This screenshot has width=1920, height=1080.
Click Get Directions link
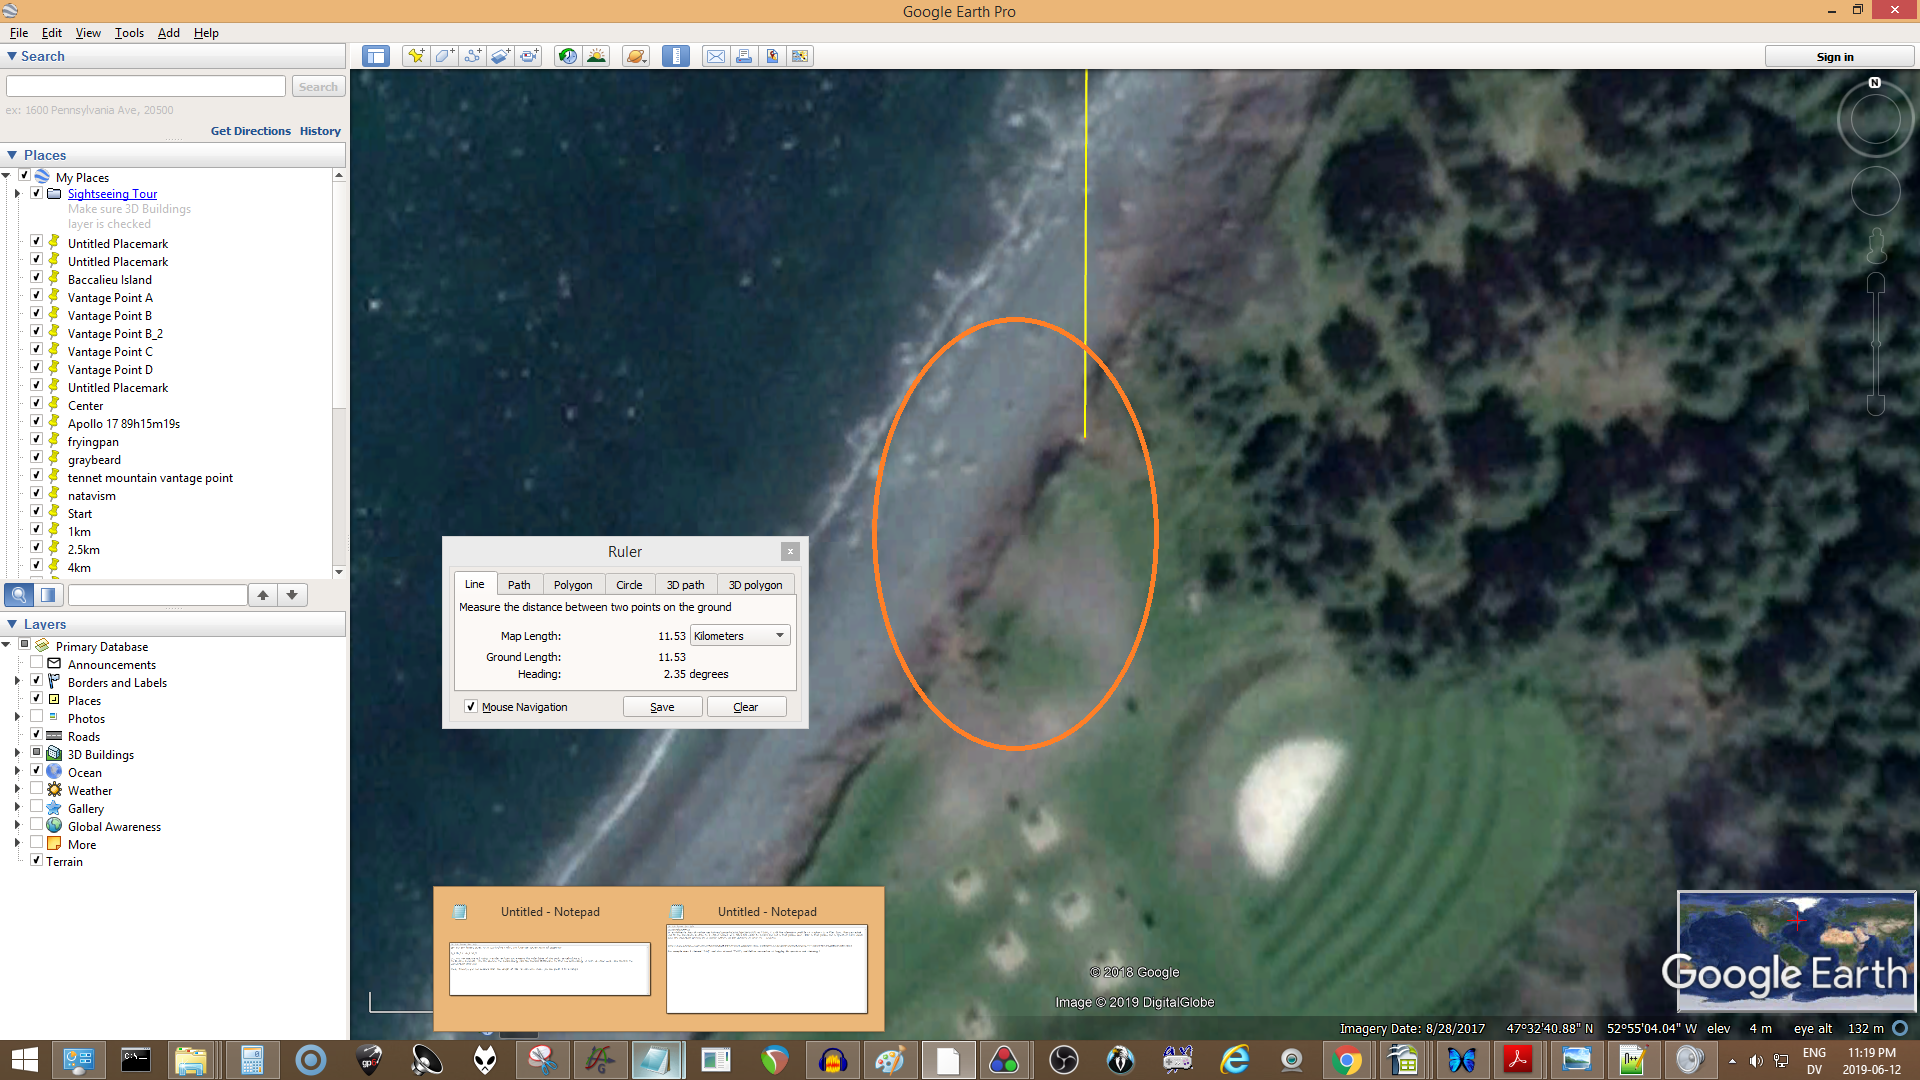[x=251, y=131]
